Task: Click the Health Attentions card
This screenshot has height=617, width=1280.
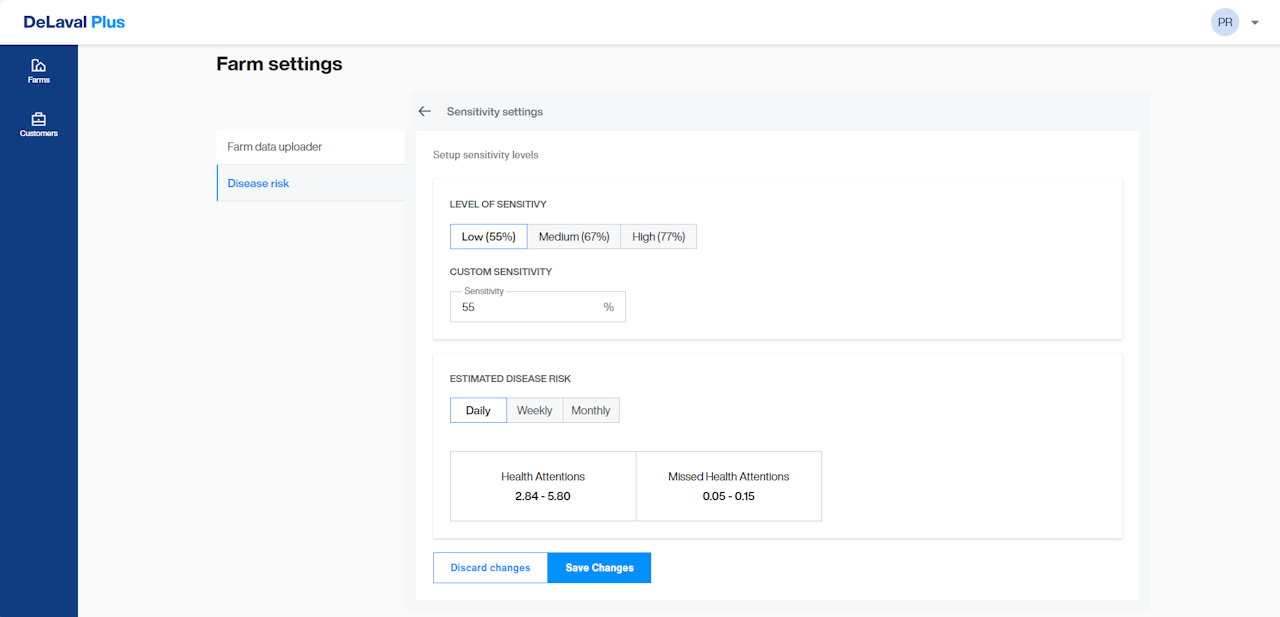Action: (x=543, y=486)
